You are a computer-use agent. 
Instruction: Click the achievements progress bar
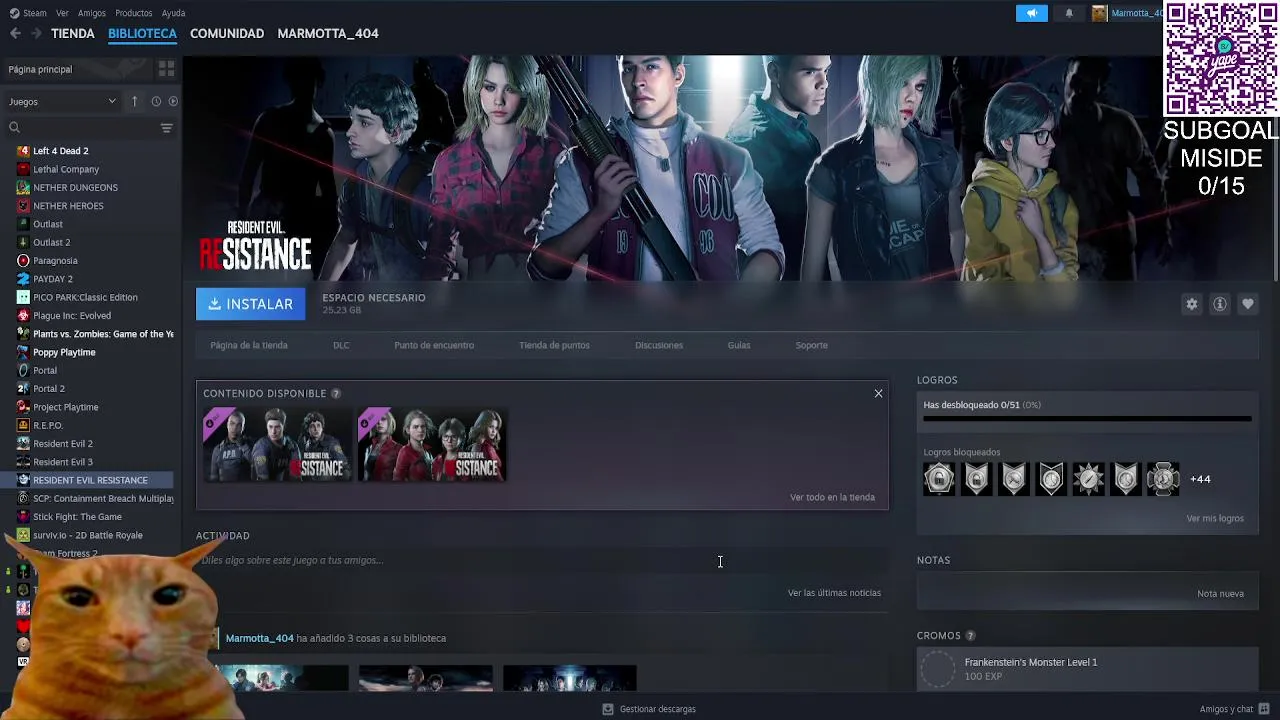tap(1087, 419)
